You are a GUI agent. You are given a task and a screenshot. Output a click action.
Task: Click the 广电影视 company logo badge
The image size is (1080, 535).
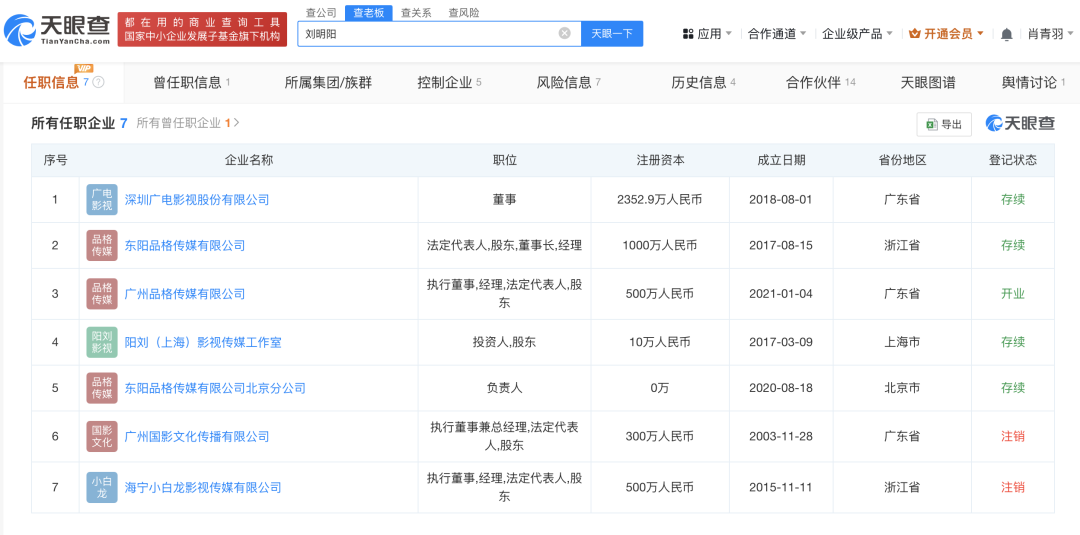tap(102, 200)
